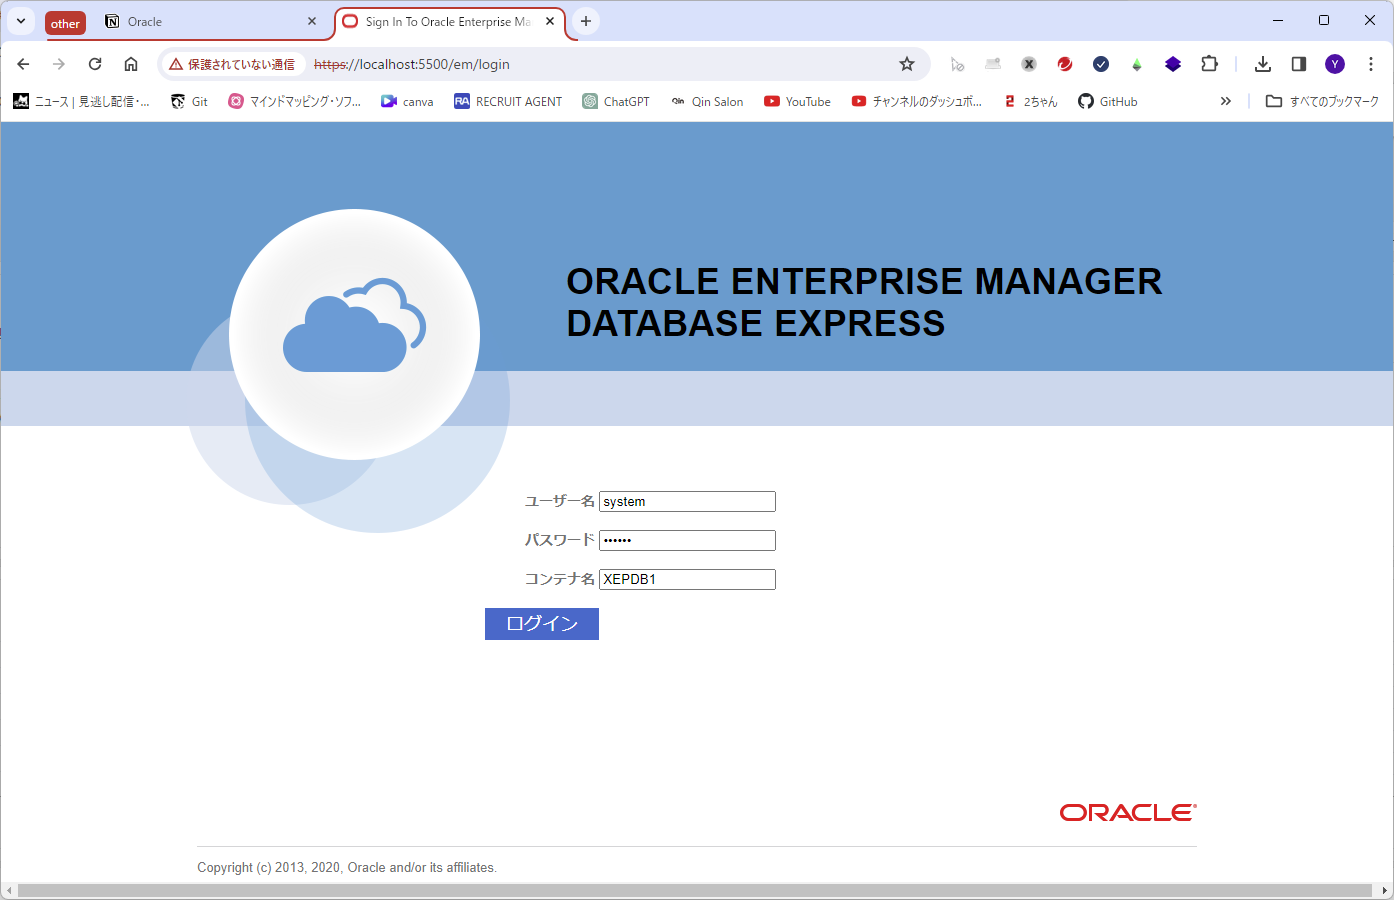Open the YouTube bookmark
1394x900 pixels.
[x=797, y=101]
